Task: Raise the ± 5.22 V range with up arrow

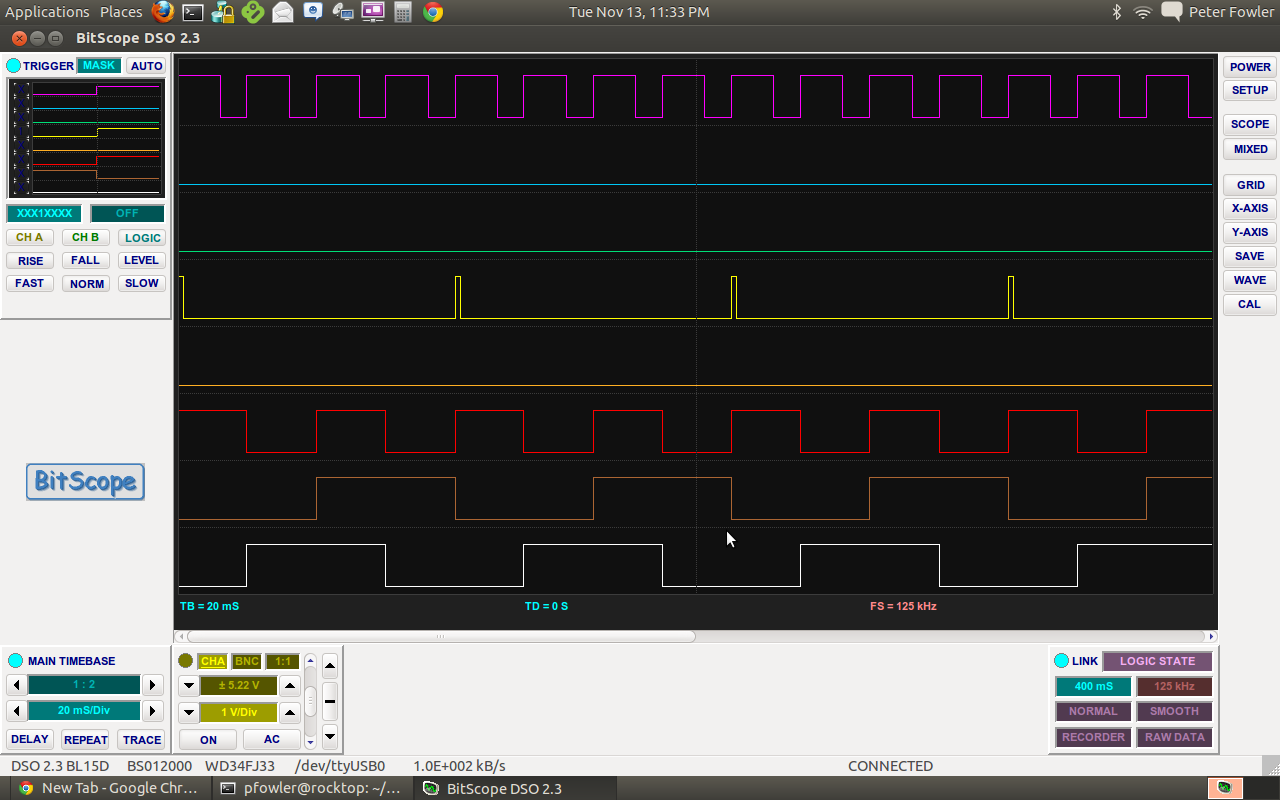Action: [x=289, y=686]
